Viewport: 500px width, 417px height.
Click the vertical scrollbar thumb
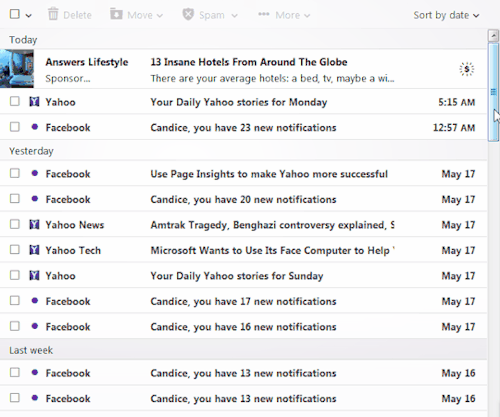[493, 92]
